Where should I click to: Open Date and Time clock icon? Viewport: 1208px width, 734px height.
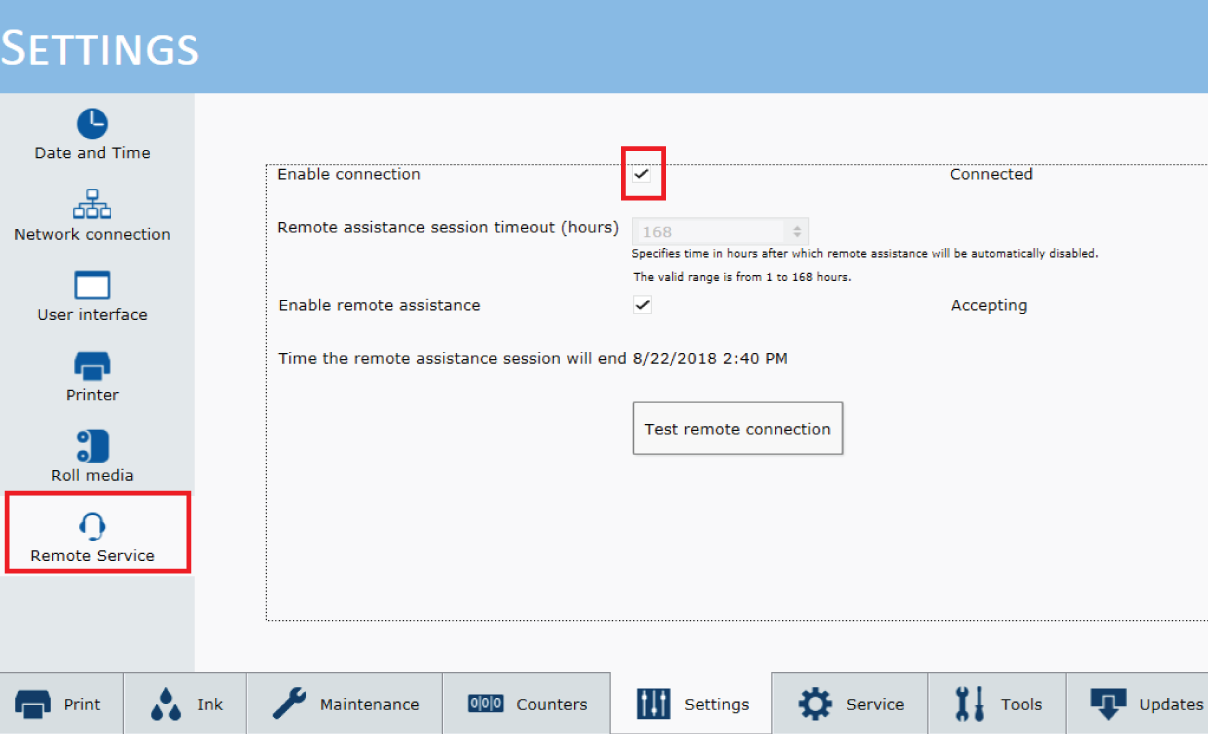[x=92, y=124]
